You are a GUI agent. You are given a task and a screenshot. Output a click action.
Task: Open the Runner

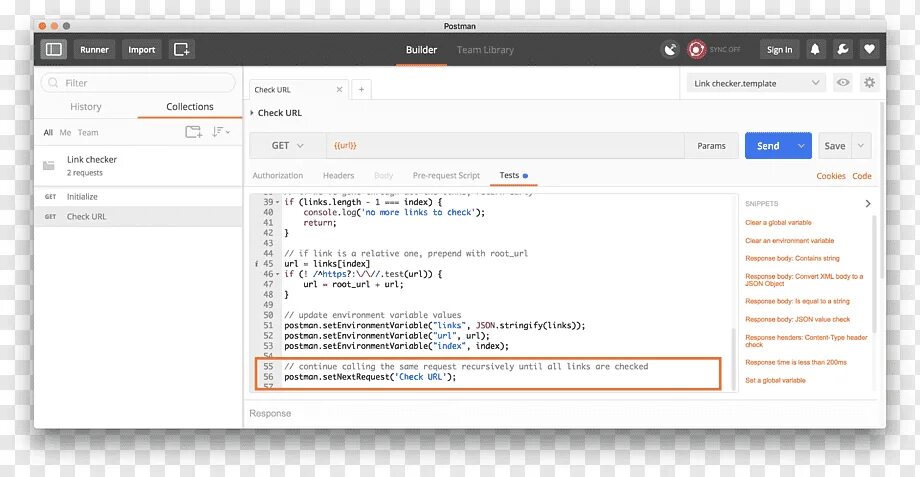click(94, 49)
